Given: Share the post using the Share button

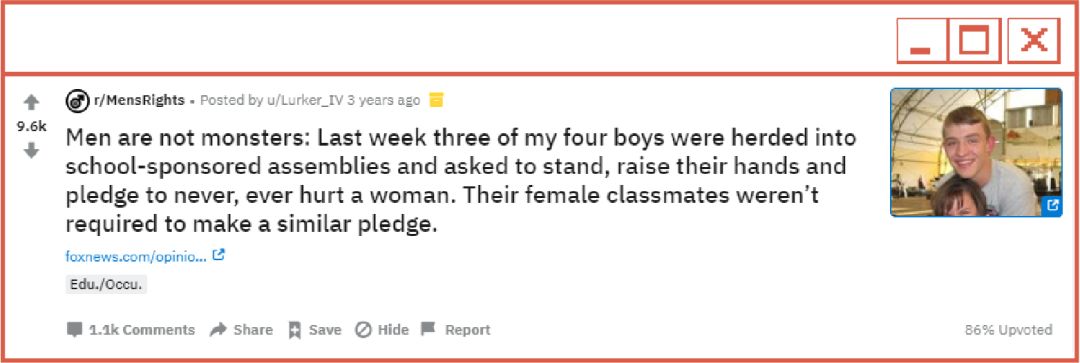Looking at the screenshot, I should tap(241, 330).
